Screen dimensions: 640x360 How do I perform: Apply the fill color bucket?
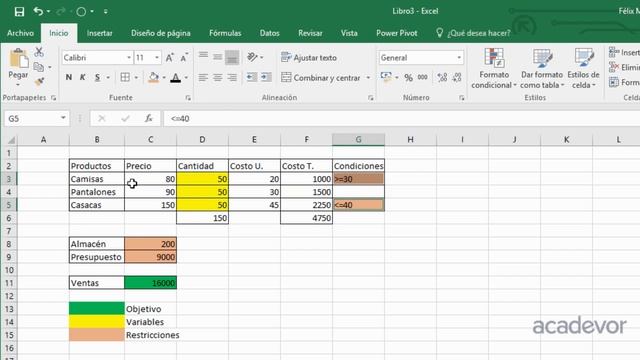(x=154, y=77)
